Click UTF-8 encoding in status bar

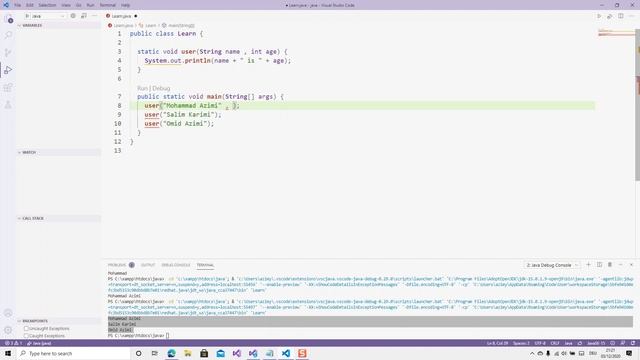tap(540, 343)
